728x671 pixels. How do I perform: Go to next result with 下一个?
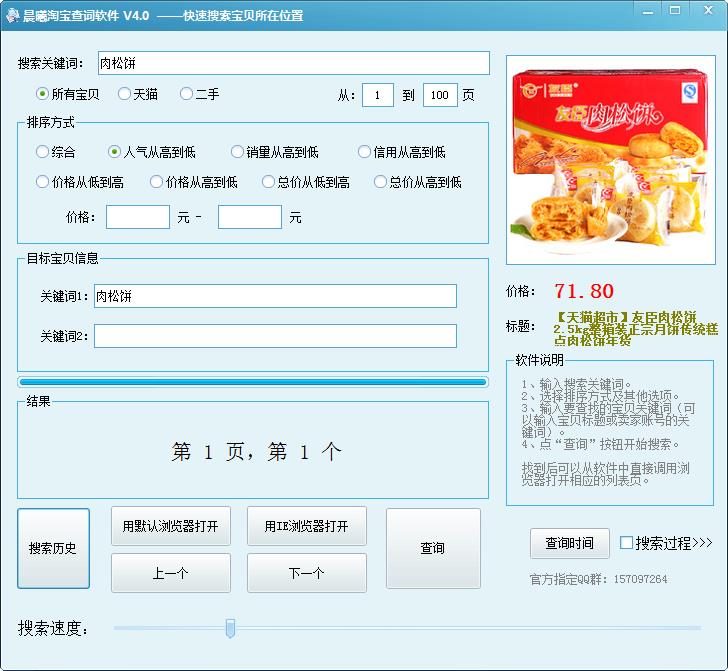click(x=307, y=573)
